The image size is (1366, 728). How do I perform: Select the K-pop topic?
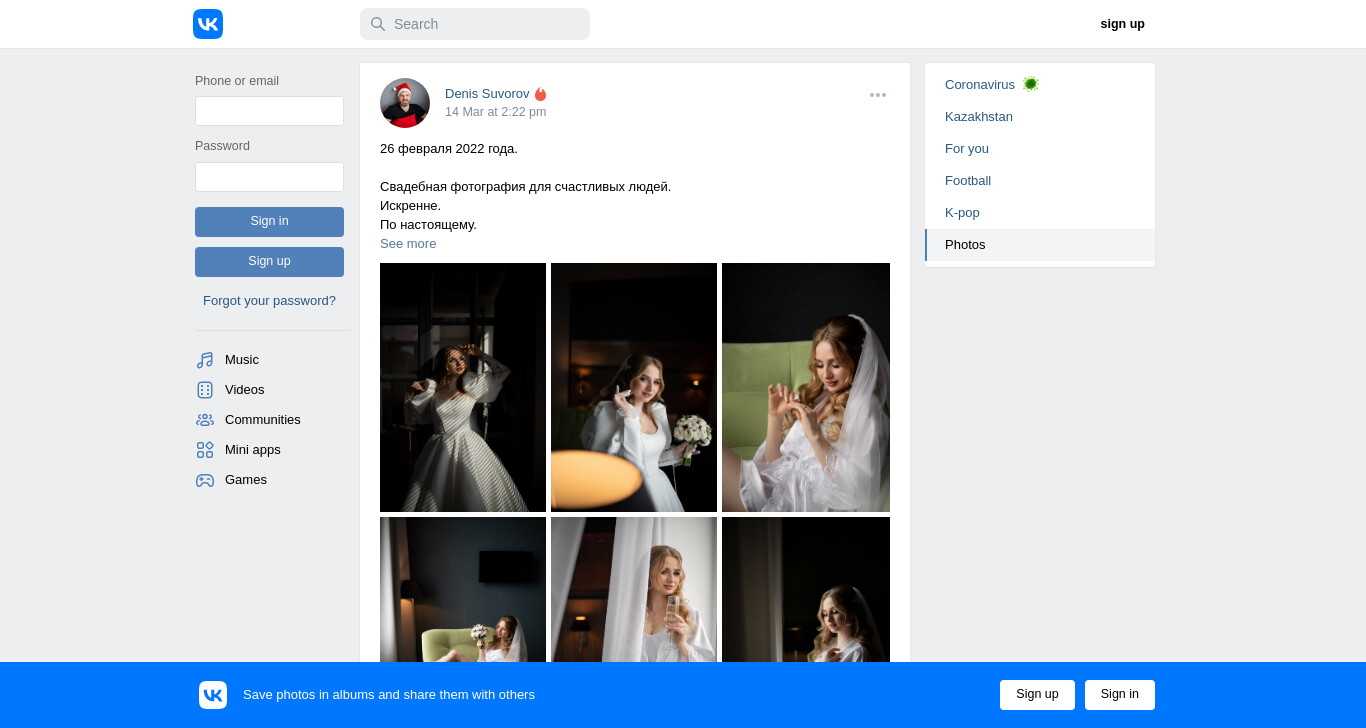click(1040, 213)
